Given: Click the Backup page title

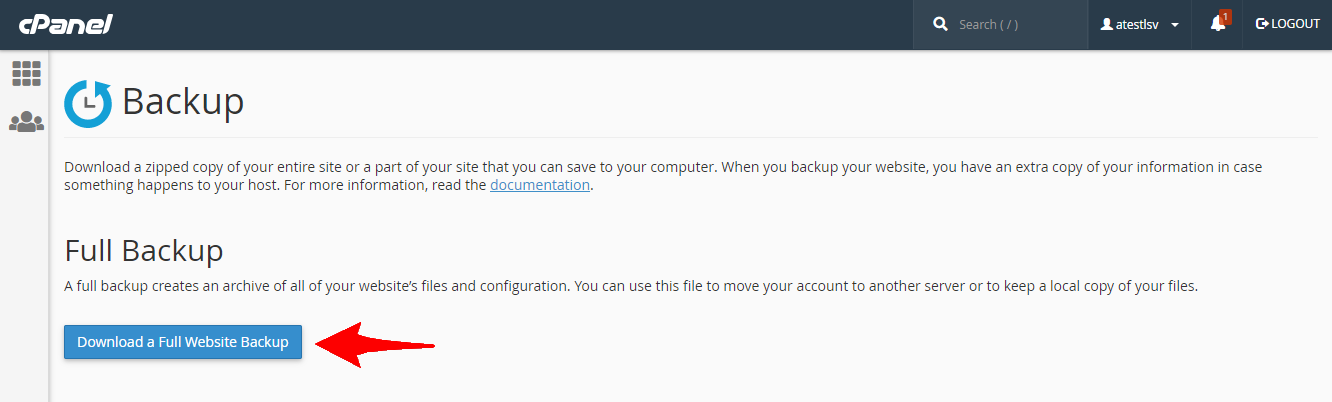Looking at the screenshot, I should (x=183, y=102).
